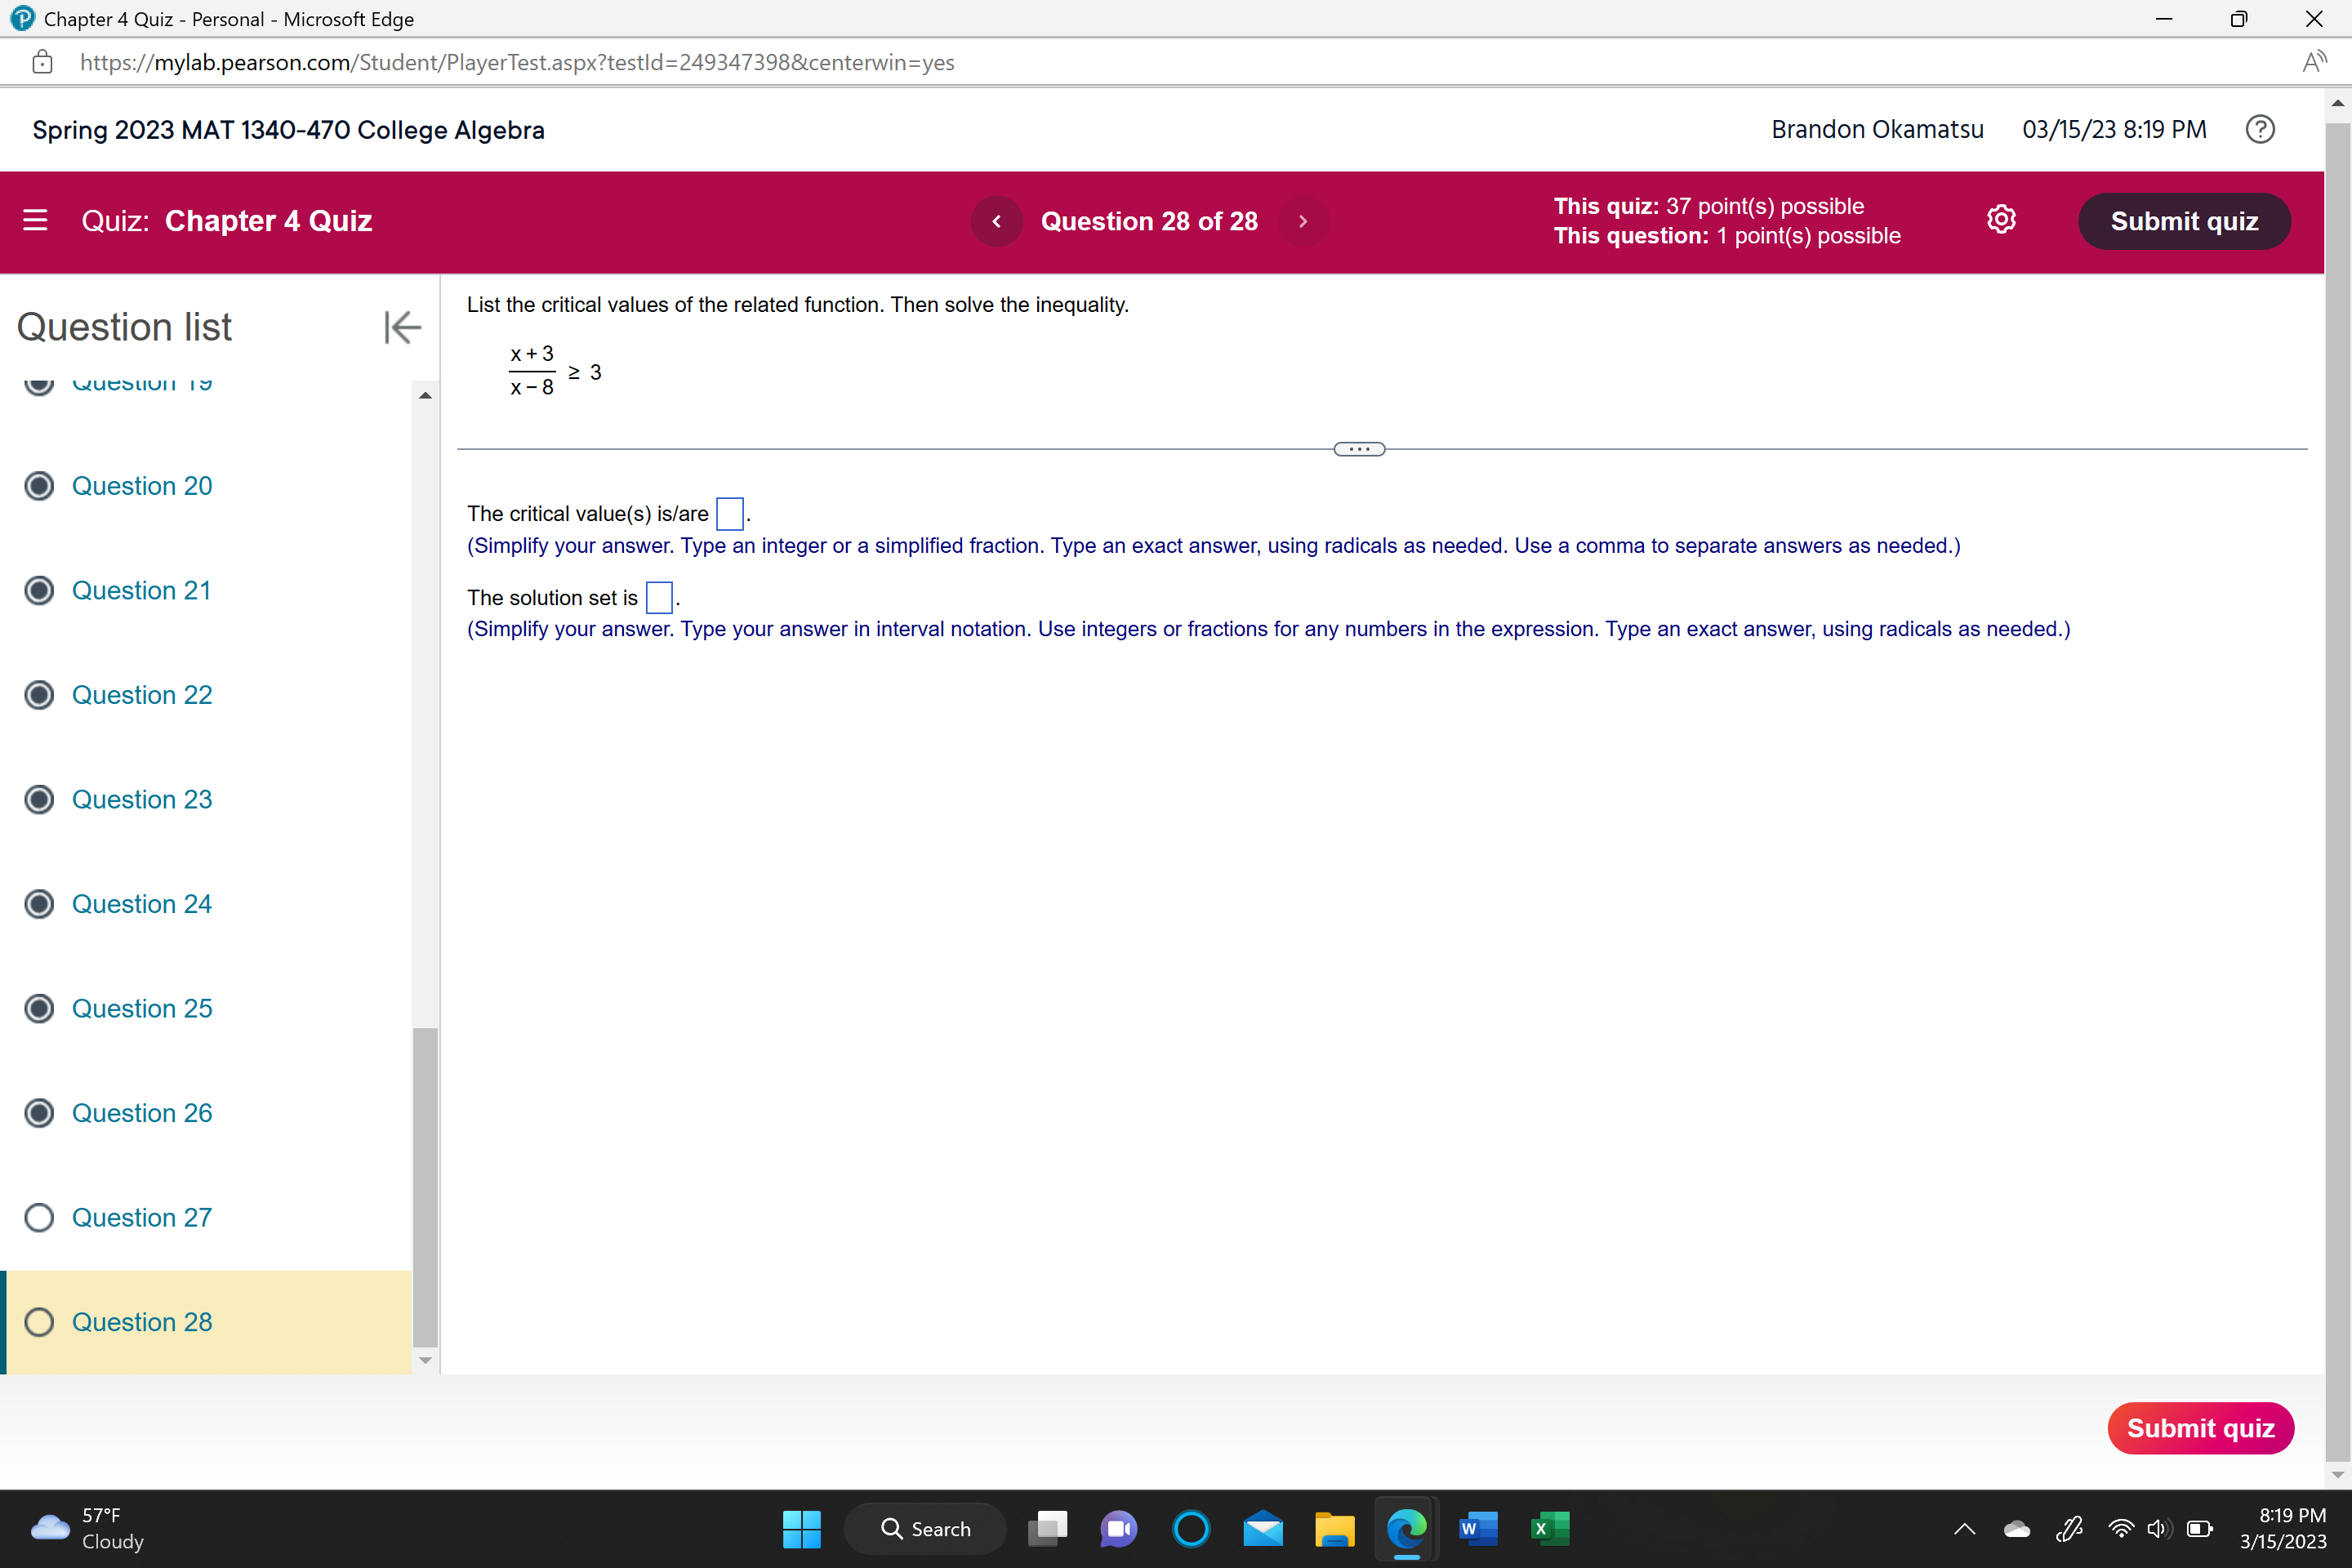Expand the question content ellipsis divider
The width and height of the screenshot is (2352, 1568).
[x=1358, y=448]
